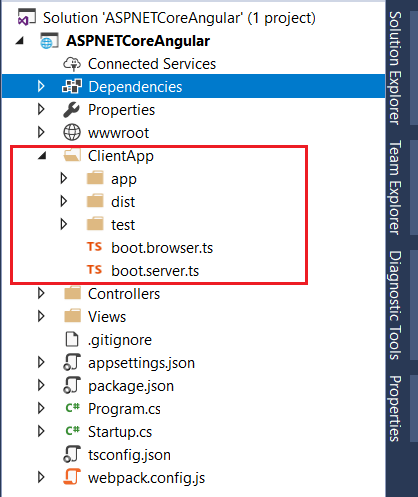Viewport: 418px width, 497px height.
Task: Click the Dependencies node icon
Action: tap(72, 86)
